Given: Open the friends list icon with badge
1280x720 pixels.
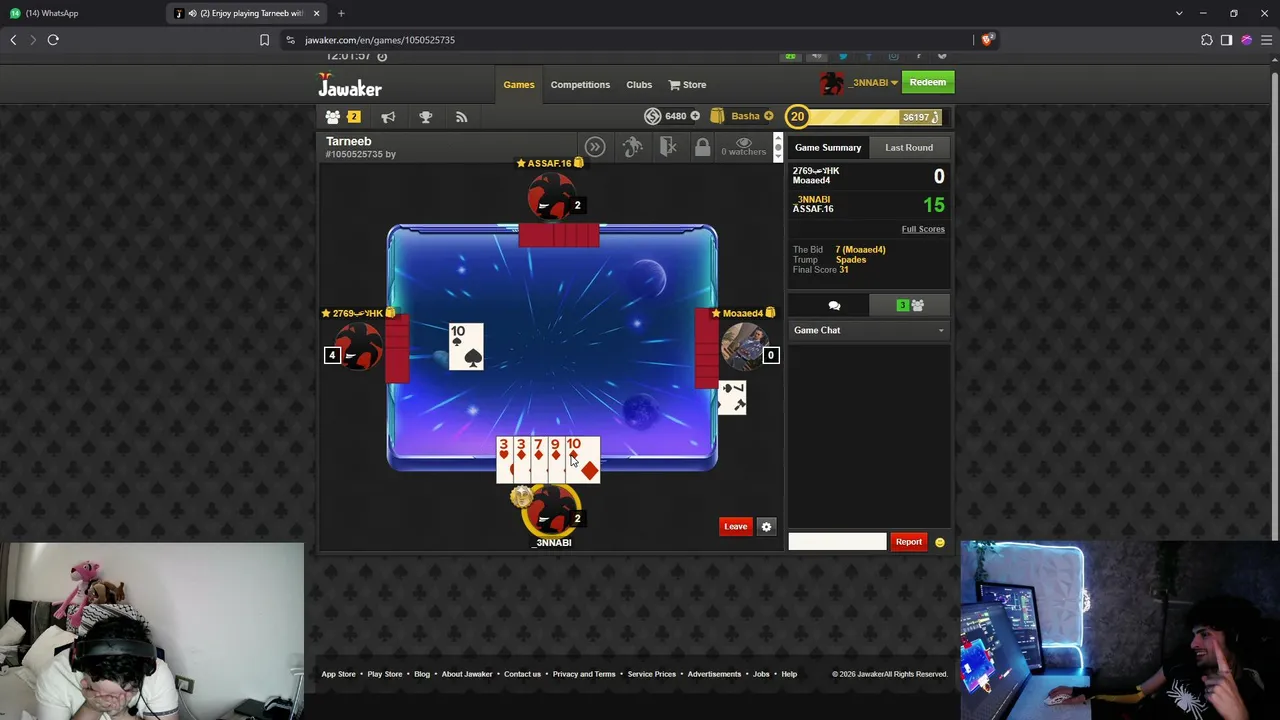Looking at the screenshot, I should pos(342,117).
